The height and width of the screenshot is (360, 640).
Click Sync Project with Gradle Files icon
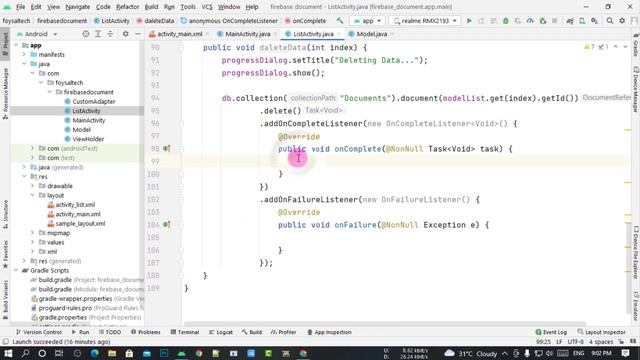(x=570, y=21)
